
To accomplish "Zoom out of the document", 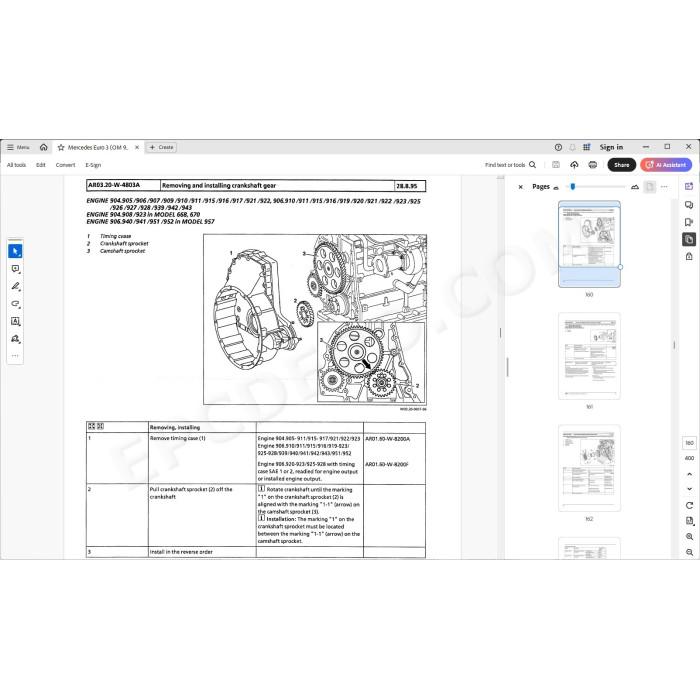I will (x=689, y=552).
